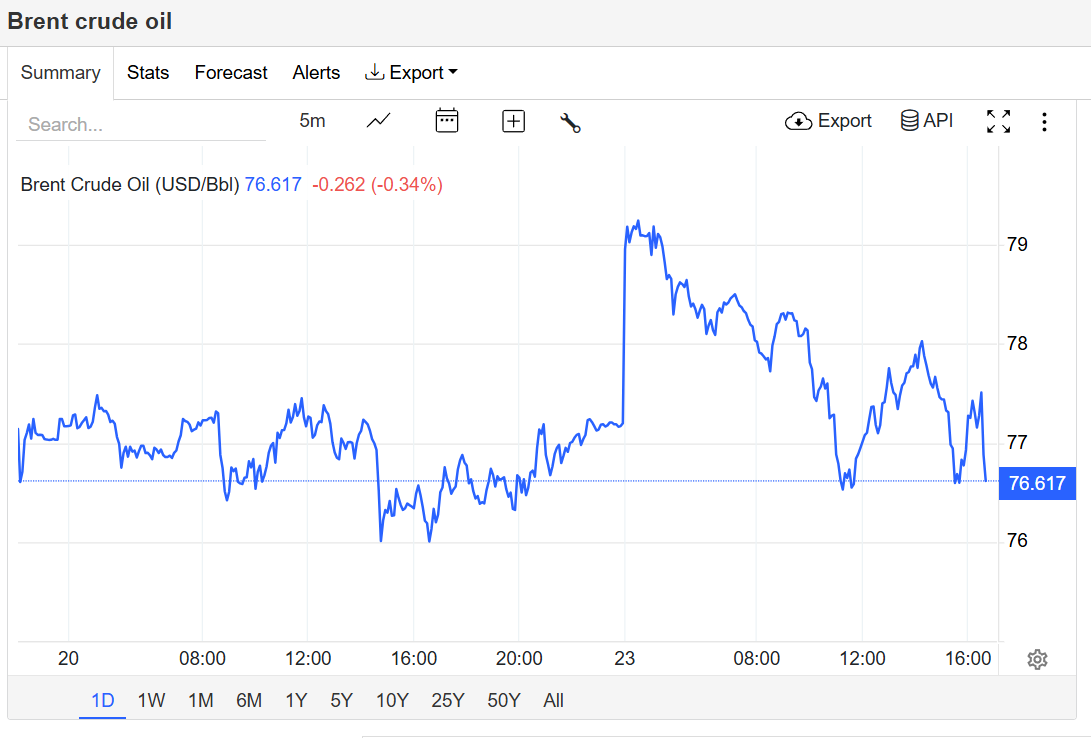Open the wrench chart tools icon
The height and width of the screenshot is (738, 1091).
(x=570, y=122)
